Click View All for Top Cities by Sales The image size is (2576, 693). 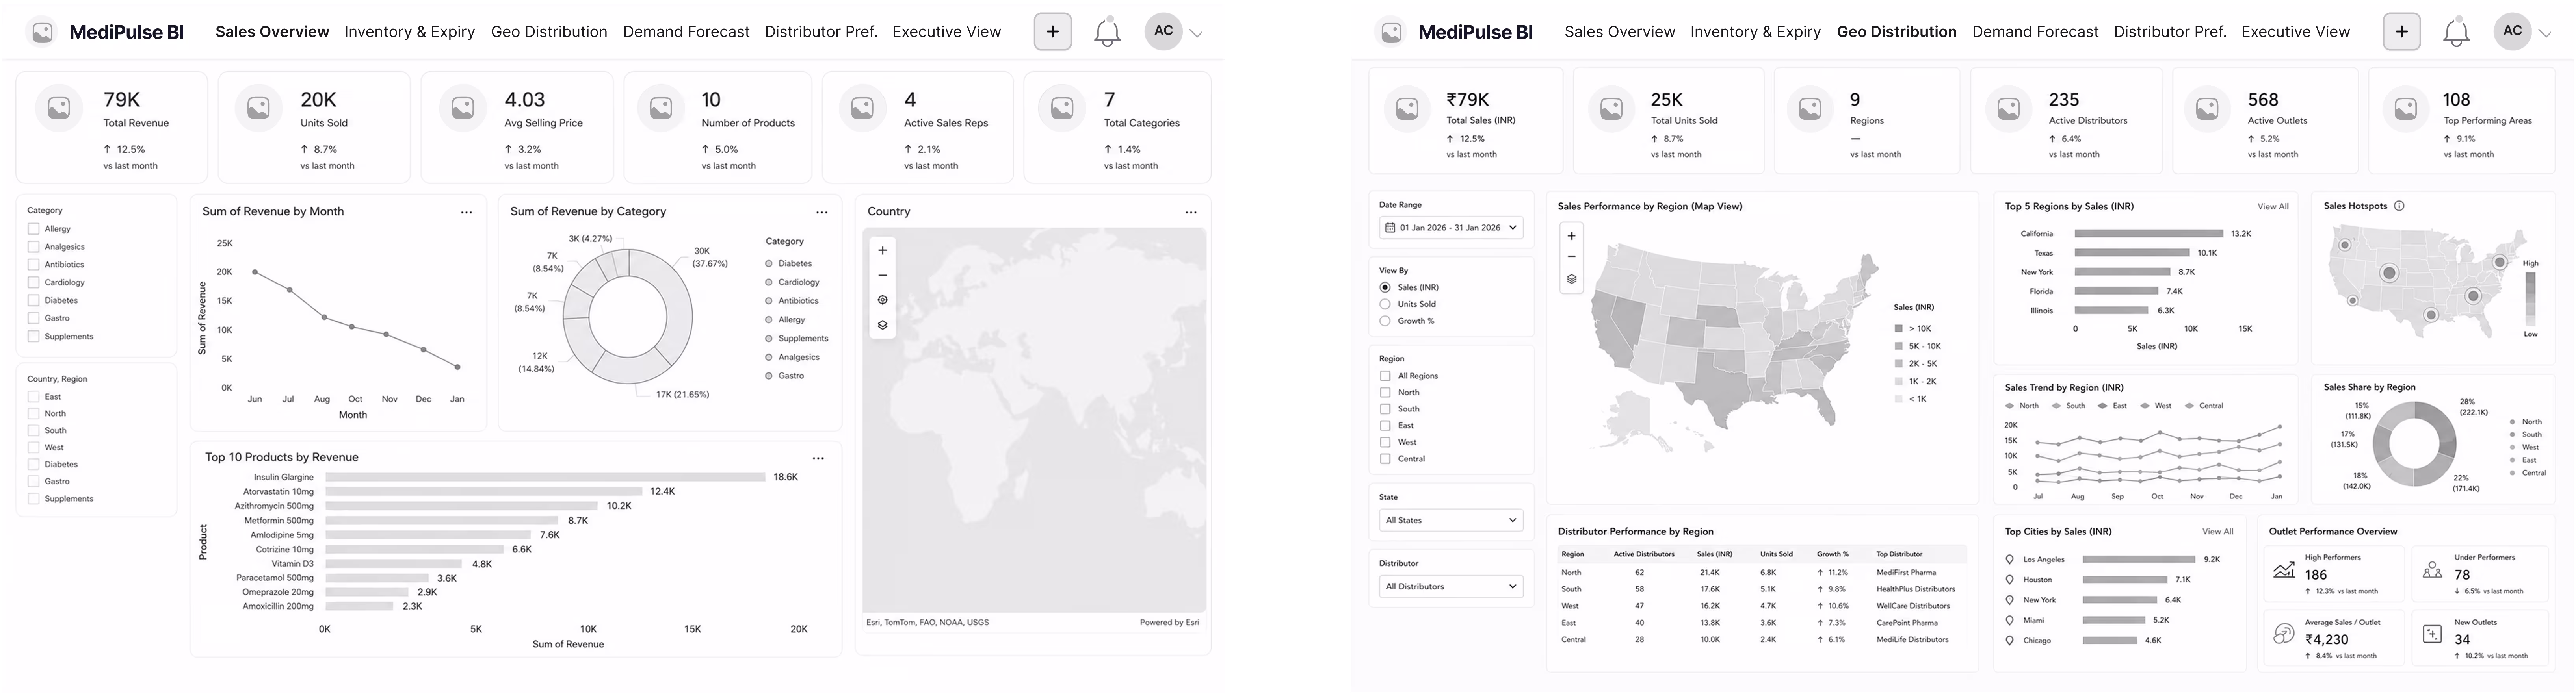point(2218,532)
